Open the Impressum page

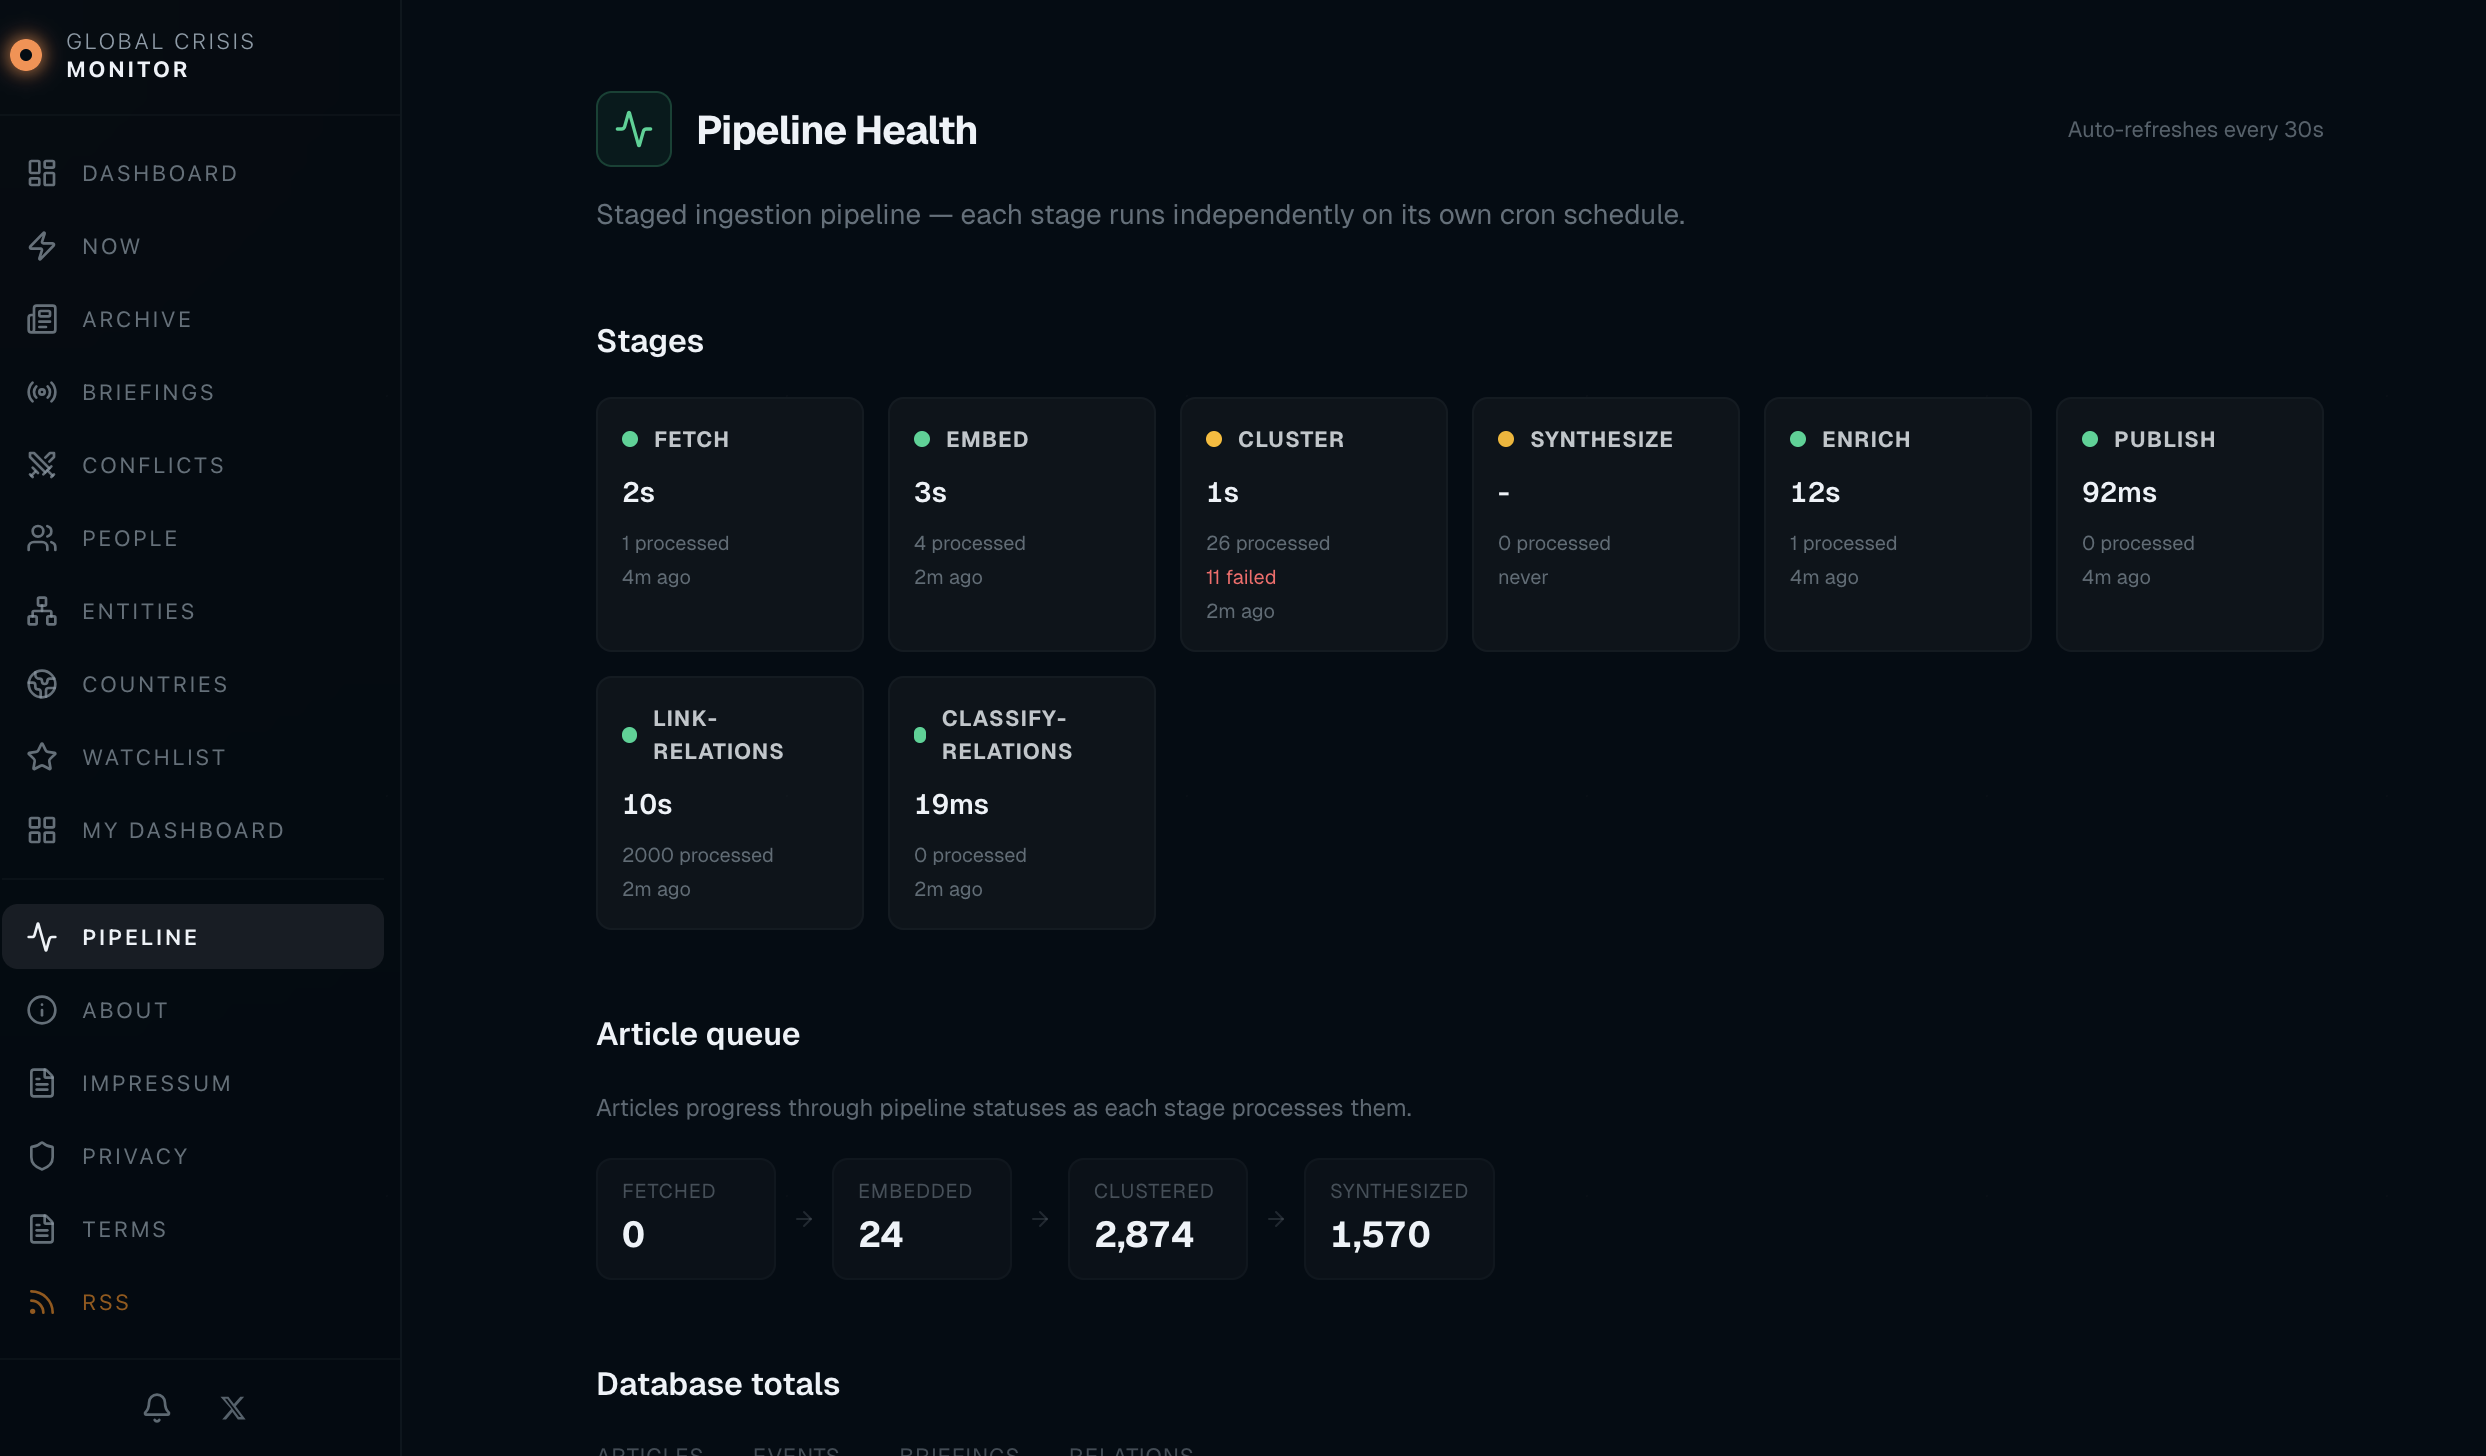coord(156,1083)
